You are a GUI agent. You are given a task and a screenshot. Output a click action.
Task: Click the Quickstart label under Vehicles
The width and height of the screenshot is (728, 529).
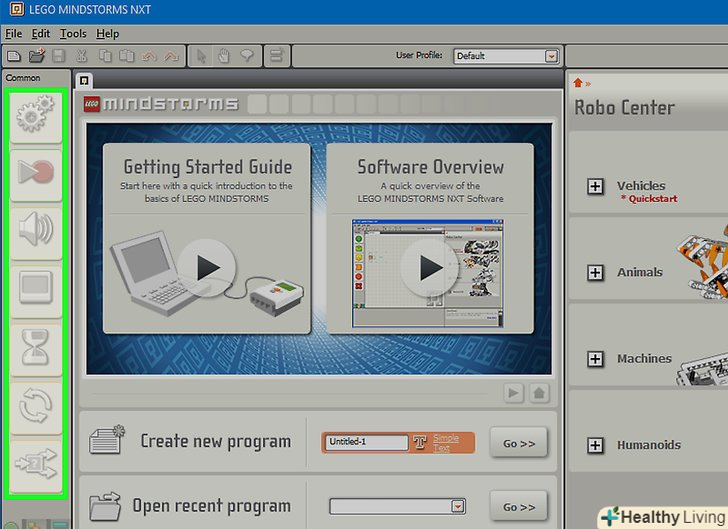tap(649, 199)
